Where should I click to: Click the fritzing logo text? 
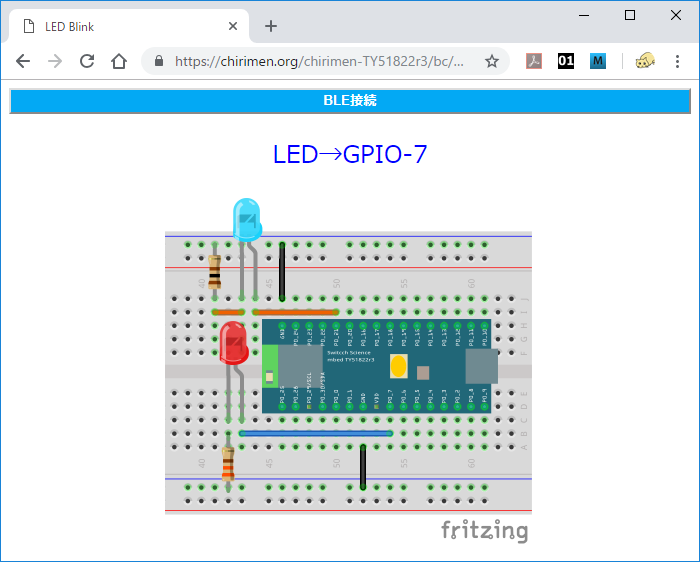(x=484, y=529)
